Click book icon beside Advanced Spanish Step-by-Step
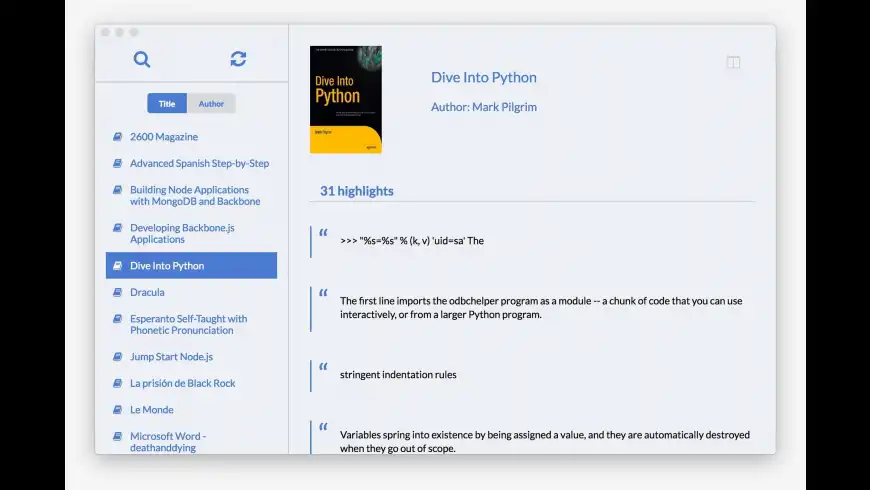This screenshot has width=870, height=490. [x=117, y=163]
